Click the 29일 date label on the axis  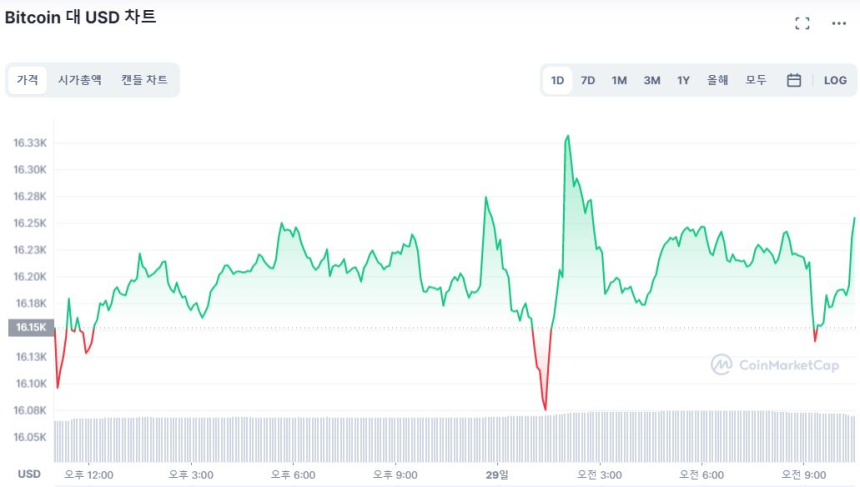click(x=497, y=474)
